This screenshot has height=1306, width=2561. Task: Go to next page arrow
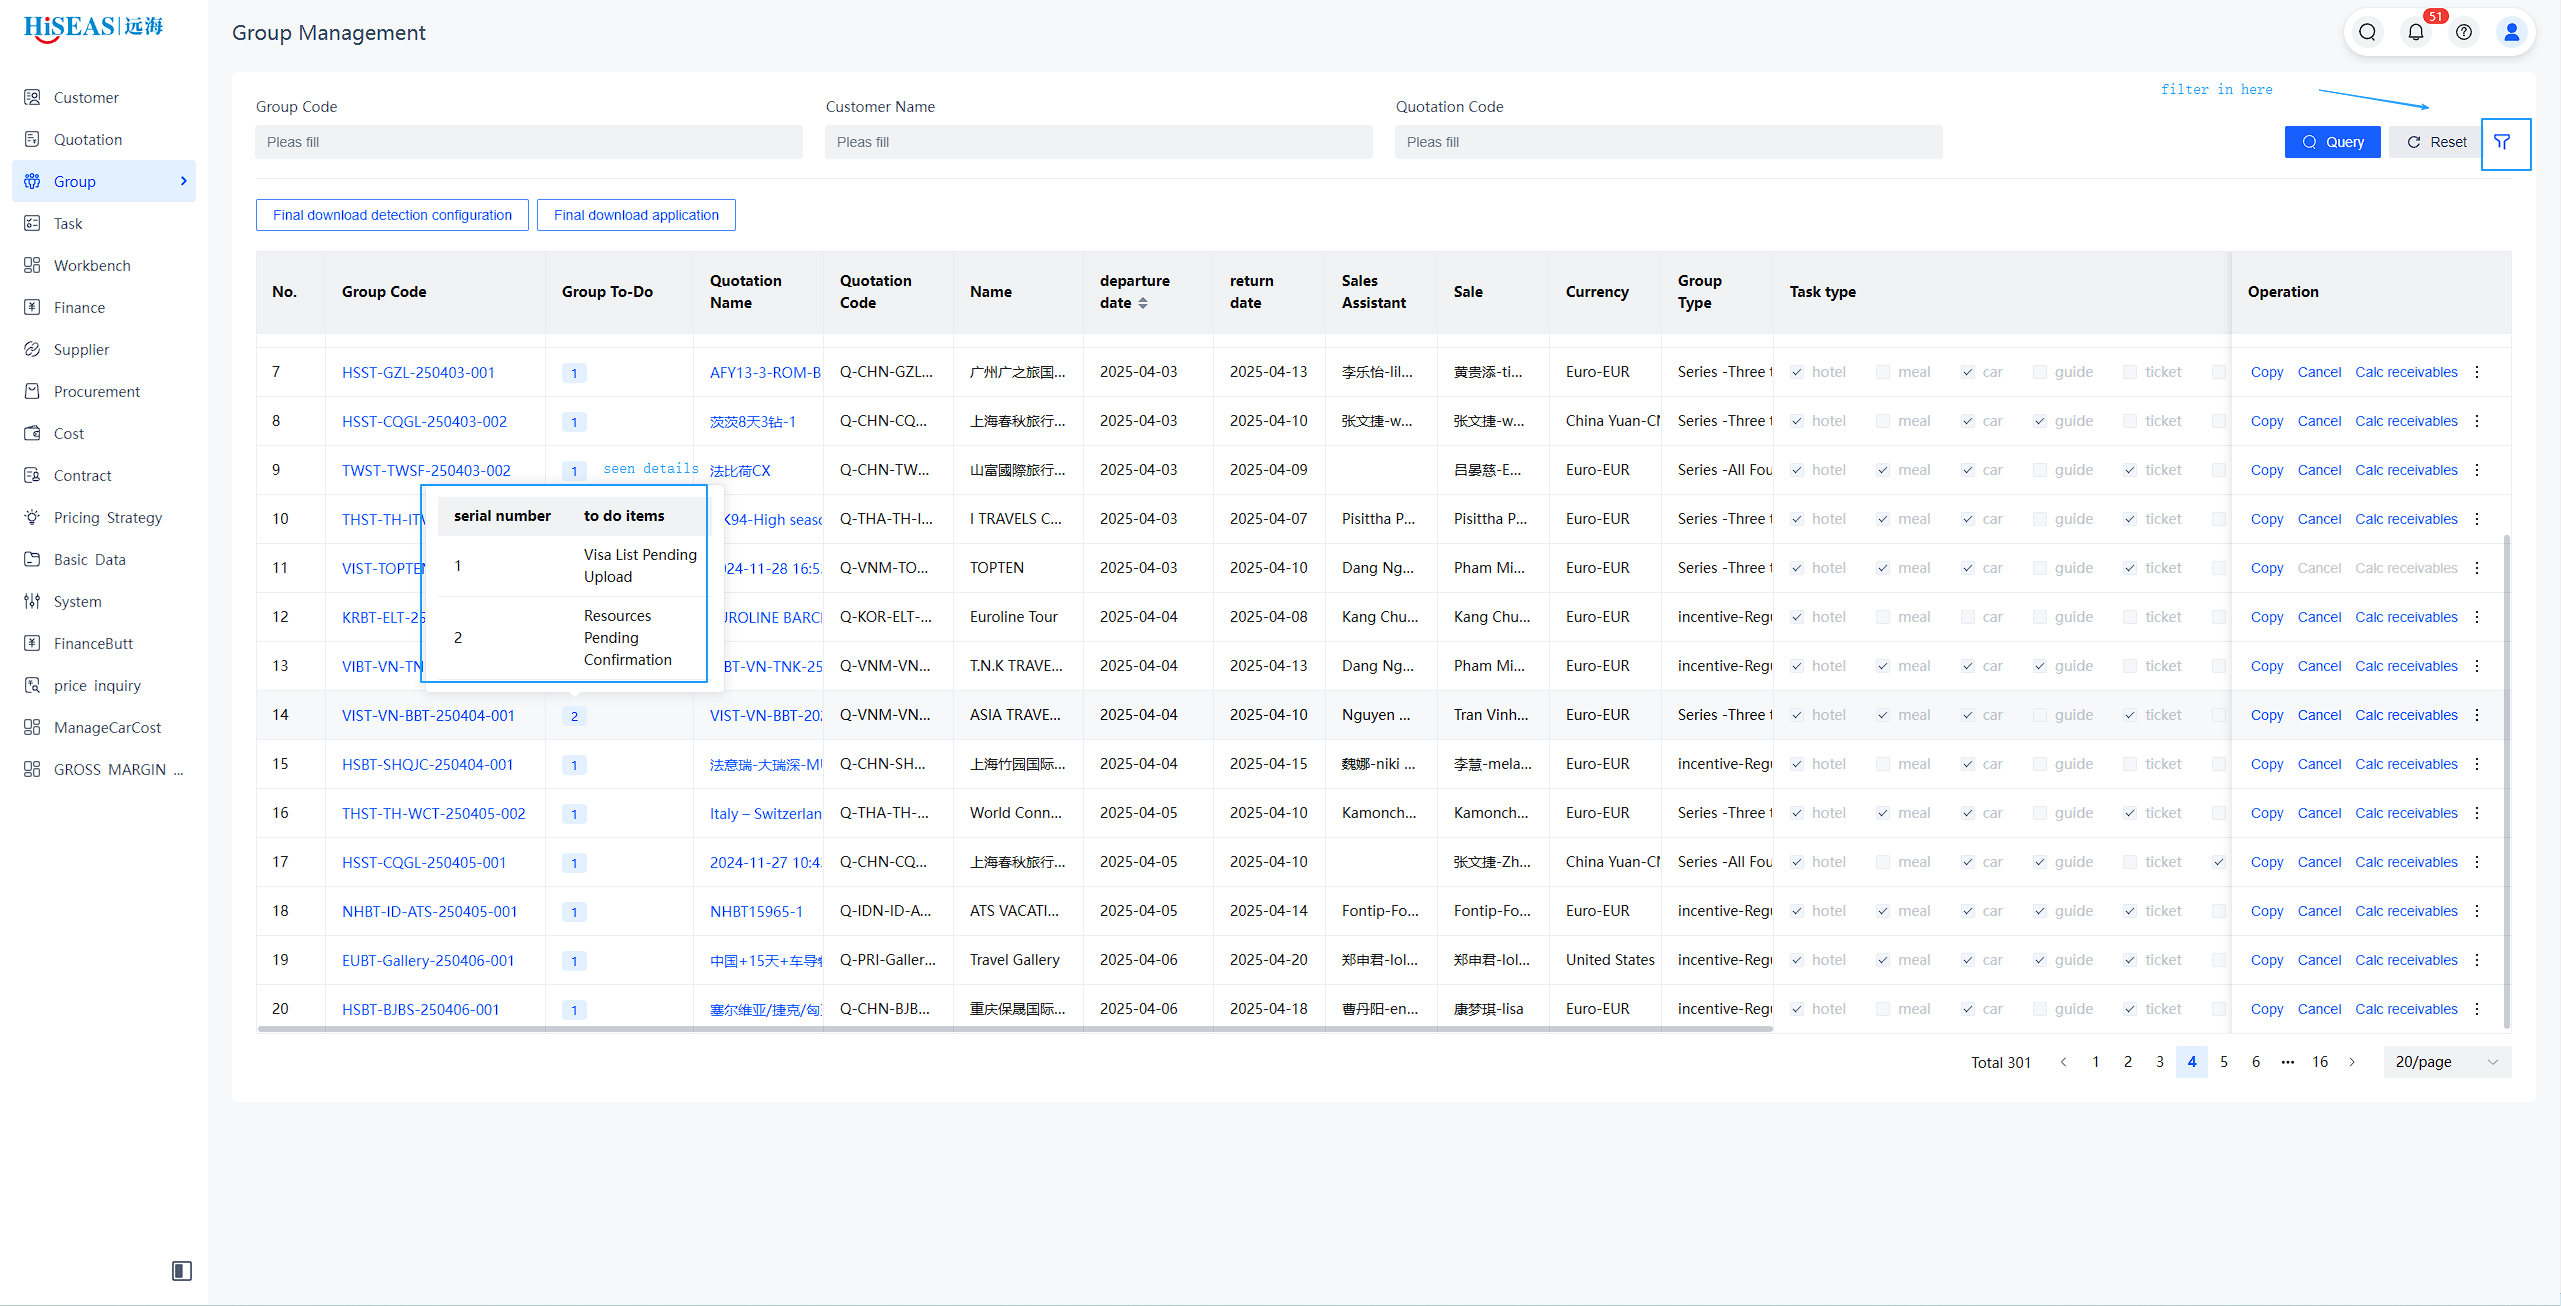[2352, 1062]
